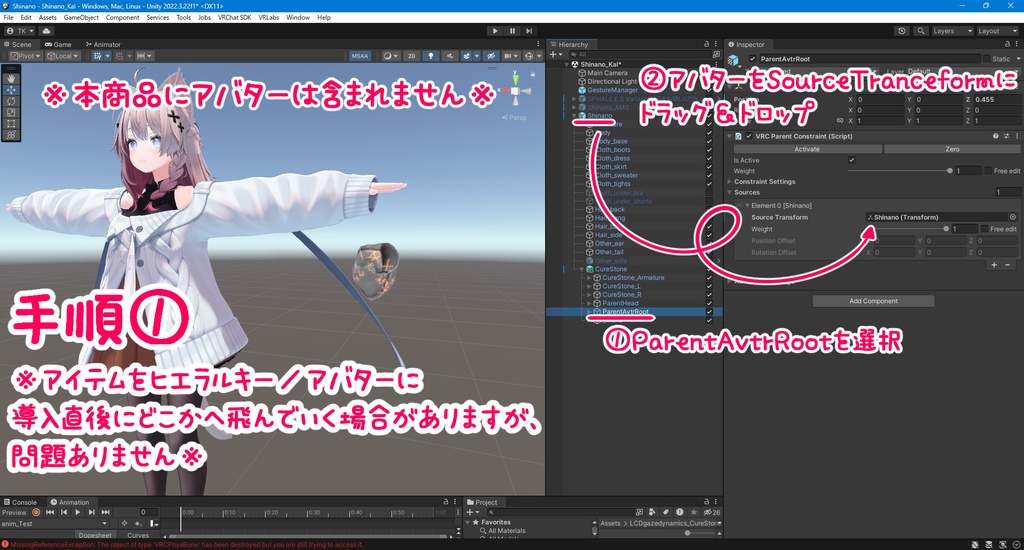Open VRC Parent Constraint help icon

coord(995,137)
